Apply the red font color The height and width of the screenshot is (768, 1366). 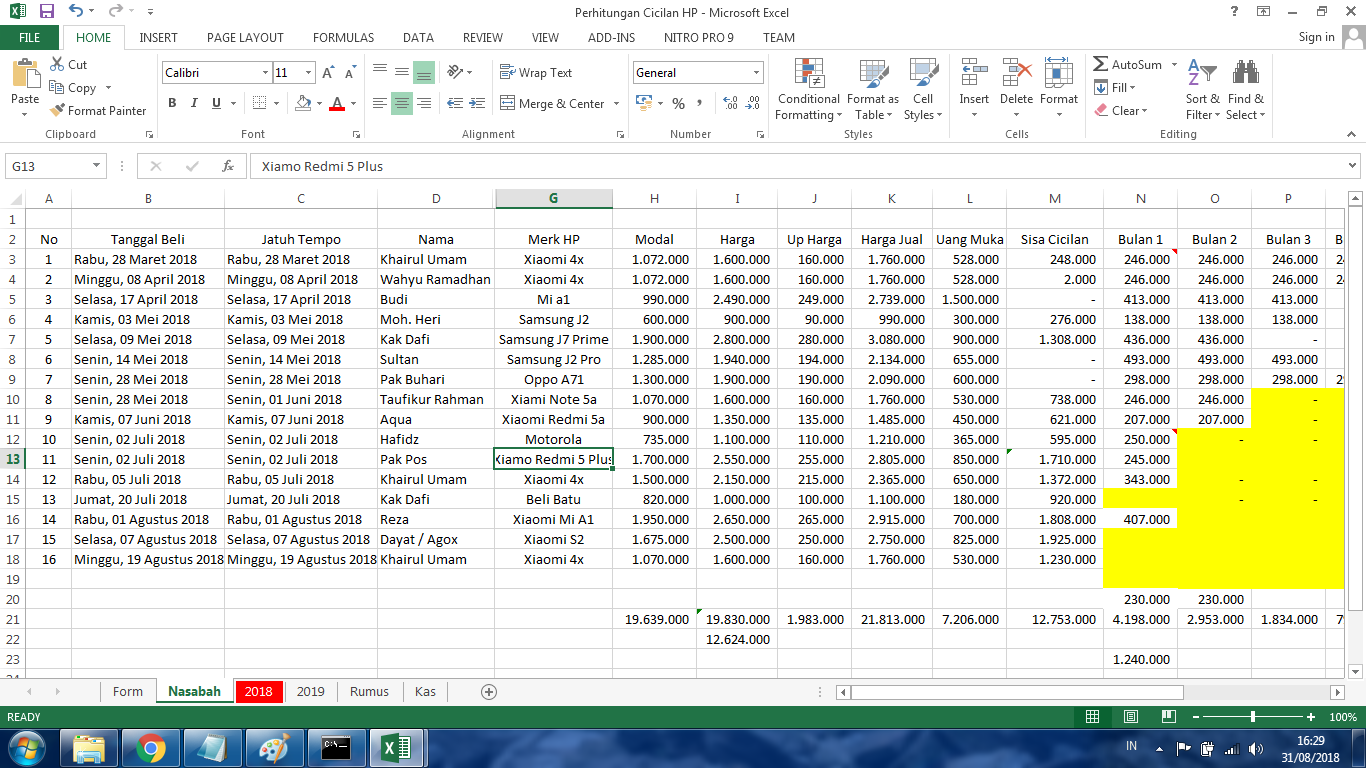337,103
